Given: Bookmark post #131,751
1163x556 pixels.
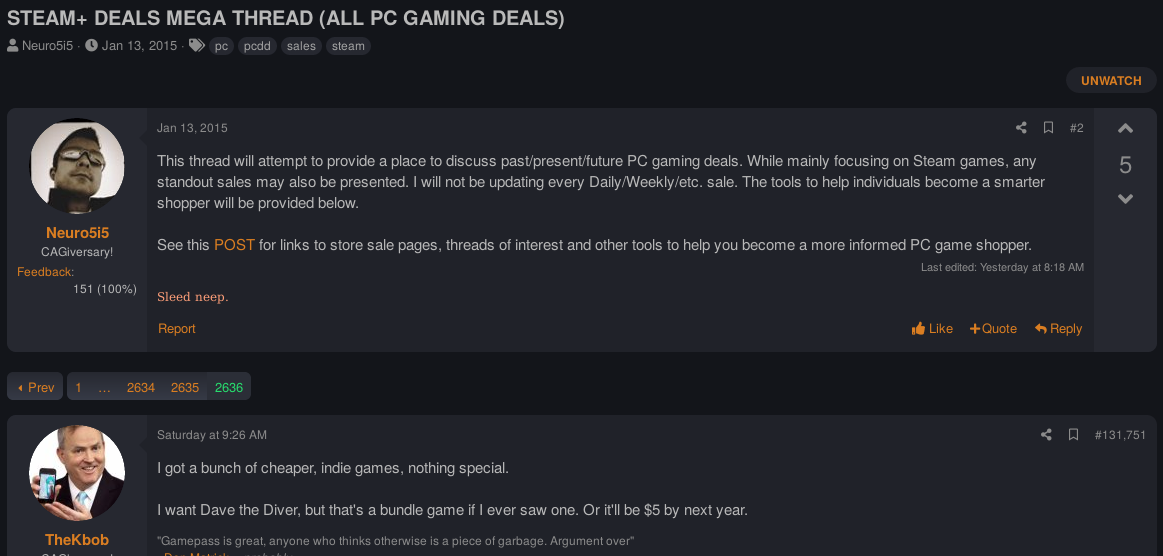Looking at the screenshot, I should pyautogui.click(x=1073, y=434).
